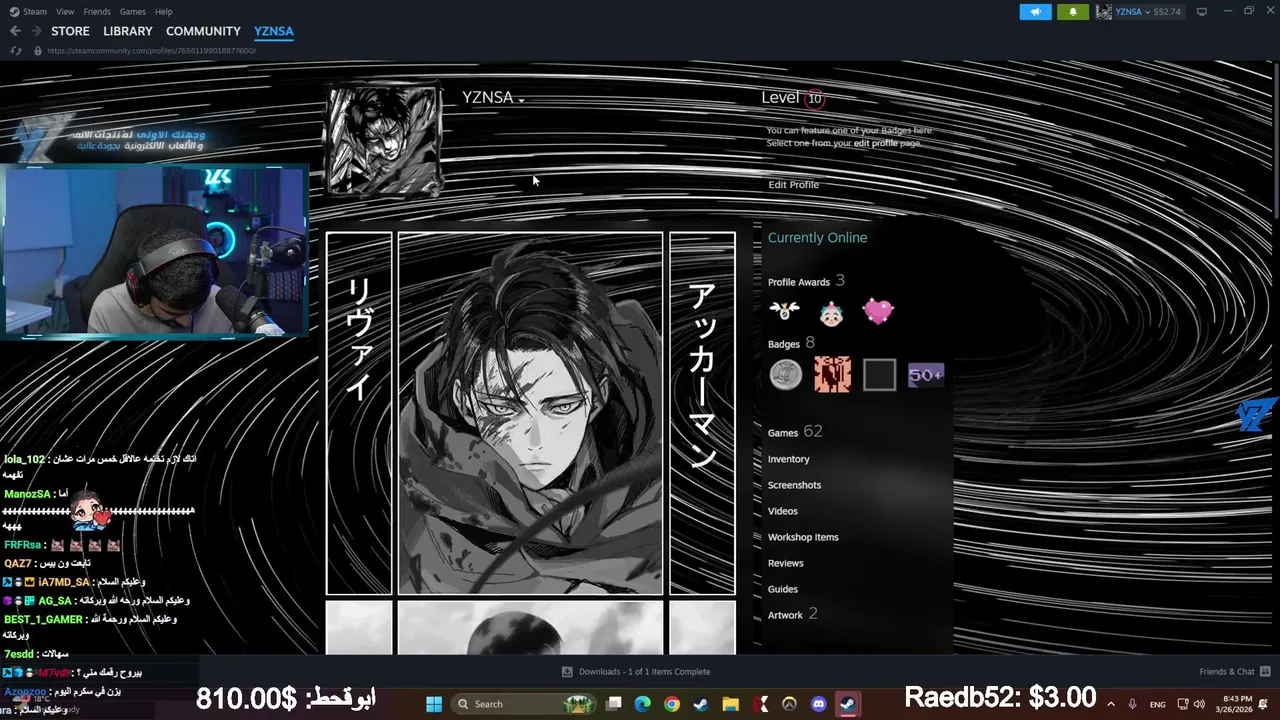This screenshot has height=720, width=1280.
Task: Open the green notifications bell
Action: point(1073,12)
